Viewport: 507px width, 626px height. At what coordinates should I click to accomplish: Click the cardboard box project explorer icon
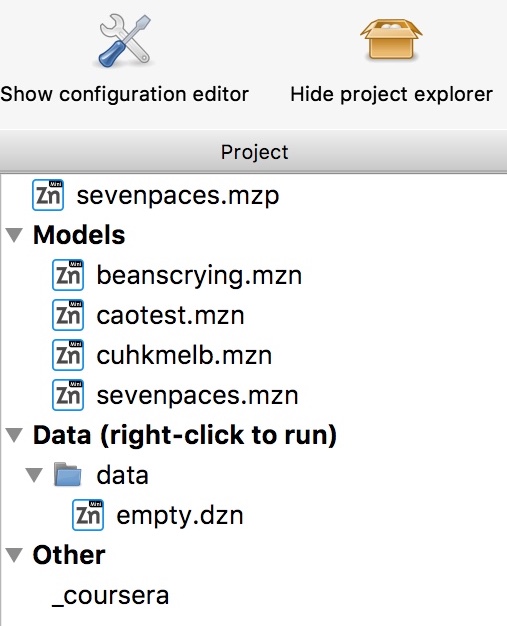click(x=391, y=39)
